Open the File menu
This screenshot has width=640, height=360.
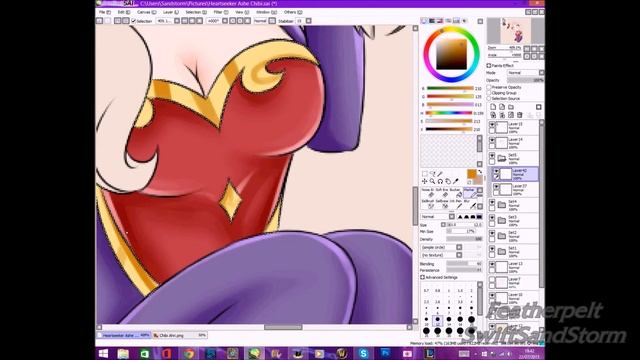pyautogui.click(x=104, y=12)
